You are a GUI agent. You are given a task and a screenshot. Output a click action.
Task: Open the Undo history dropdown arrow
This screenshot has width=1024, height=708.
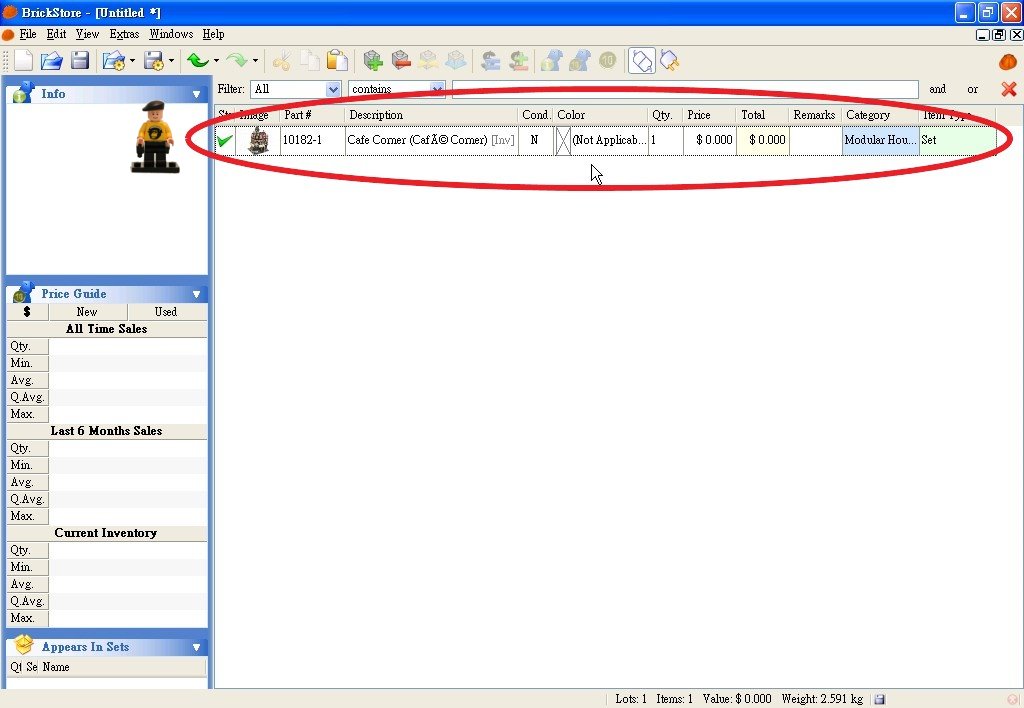[216, 61]
